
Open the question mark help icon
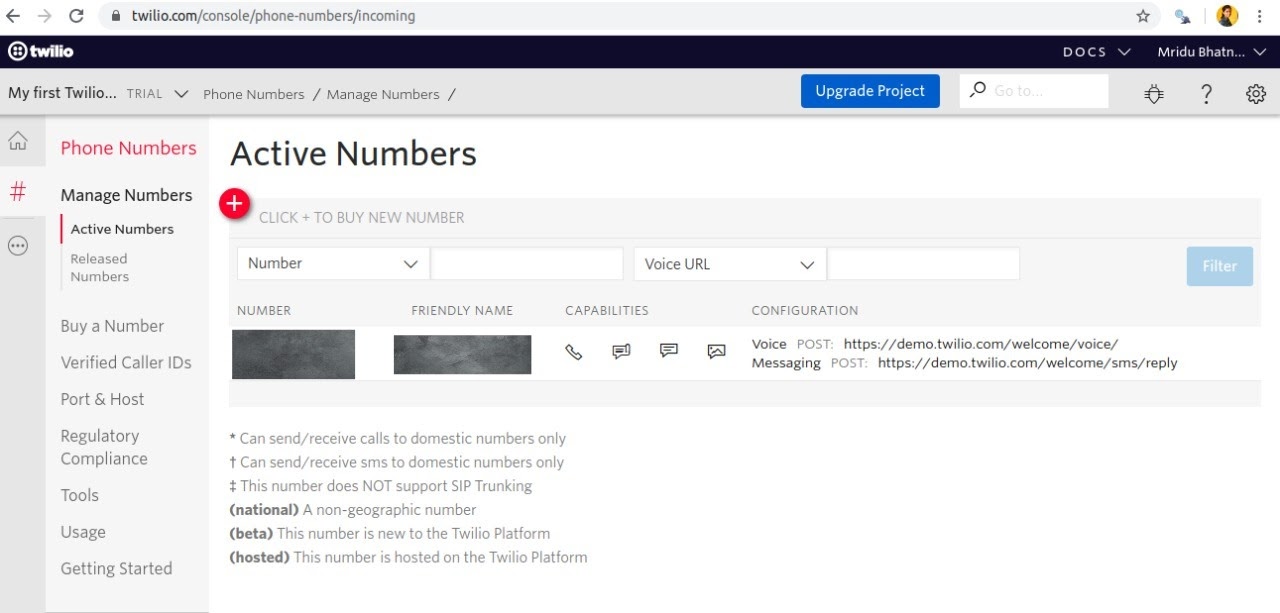(x=1206, y=94)
